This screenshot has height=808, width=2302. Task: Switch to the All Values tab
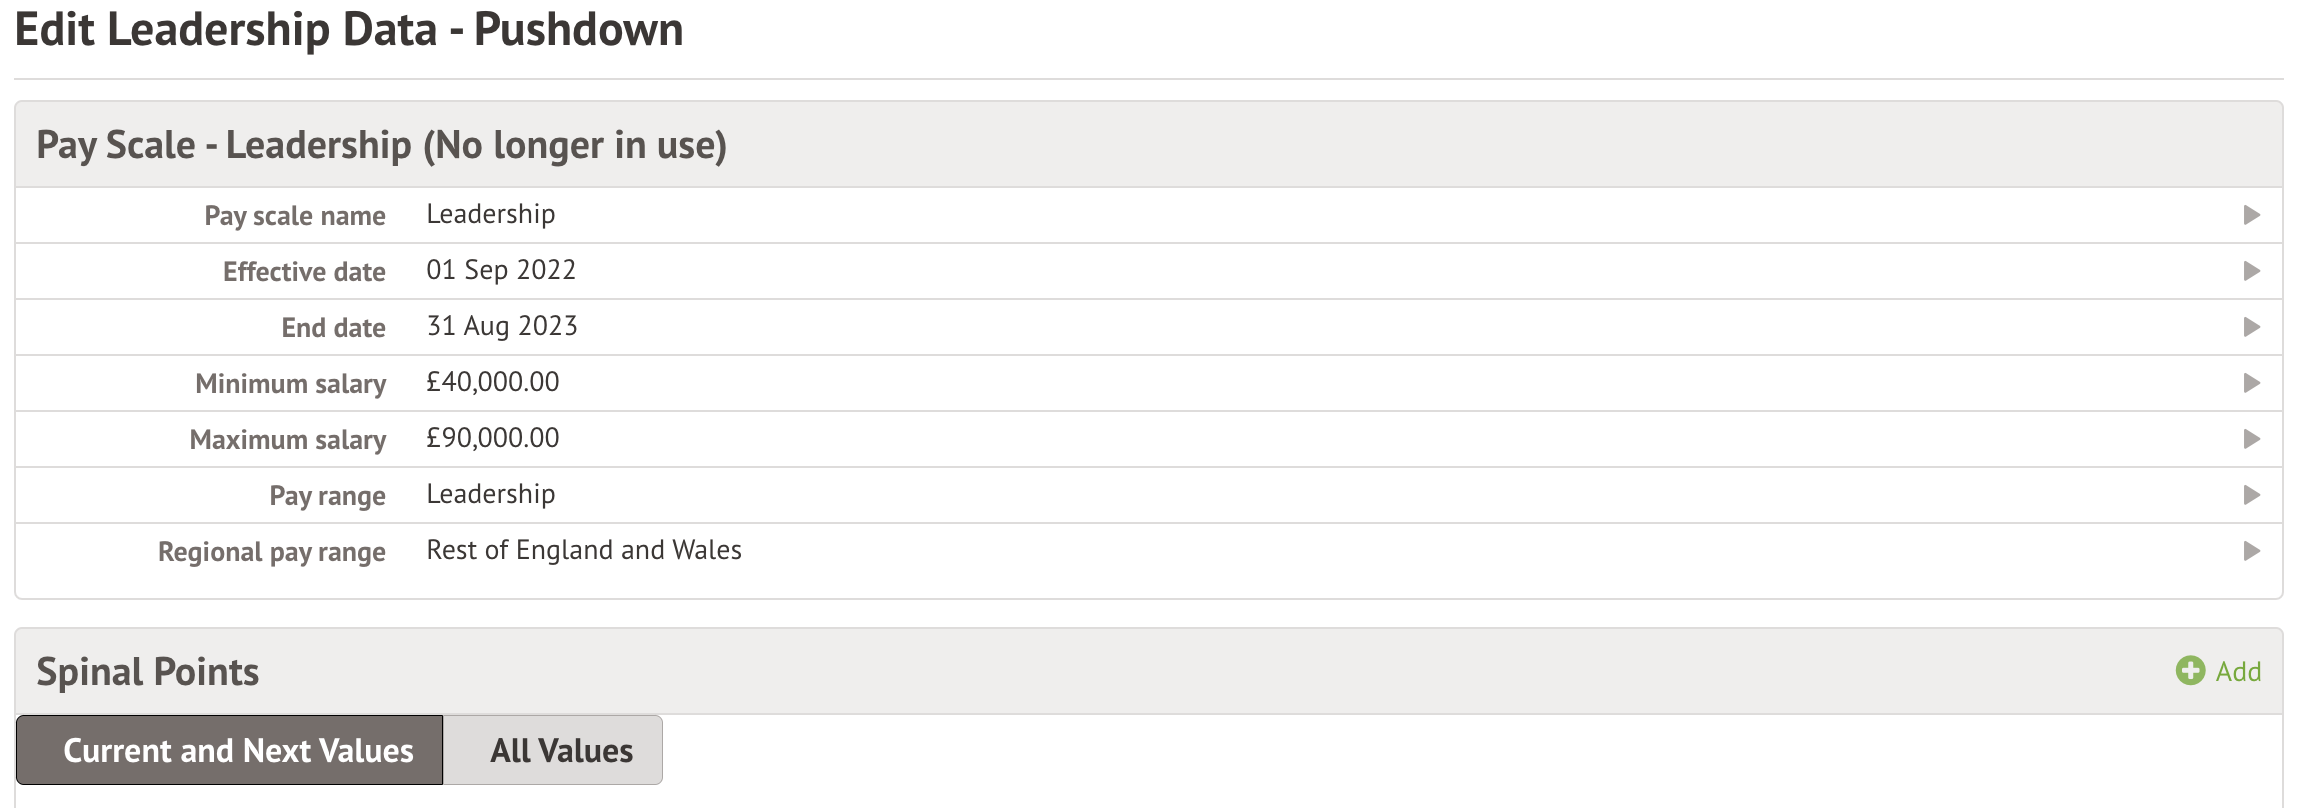pyautogui.click(x=561, y=750)
